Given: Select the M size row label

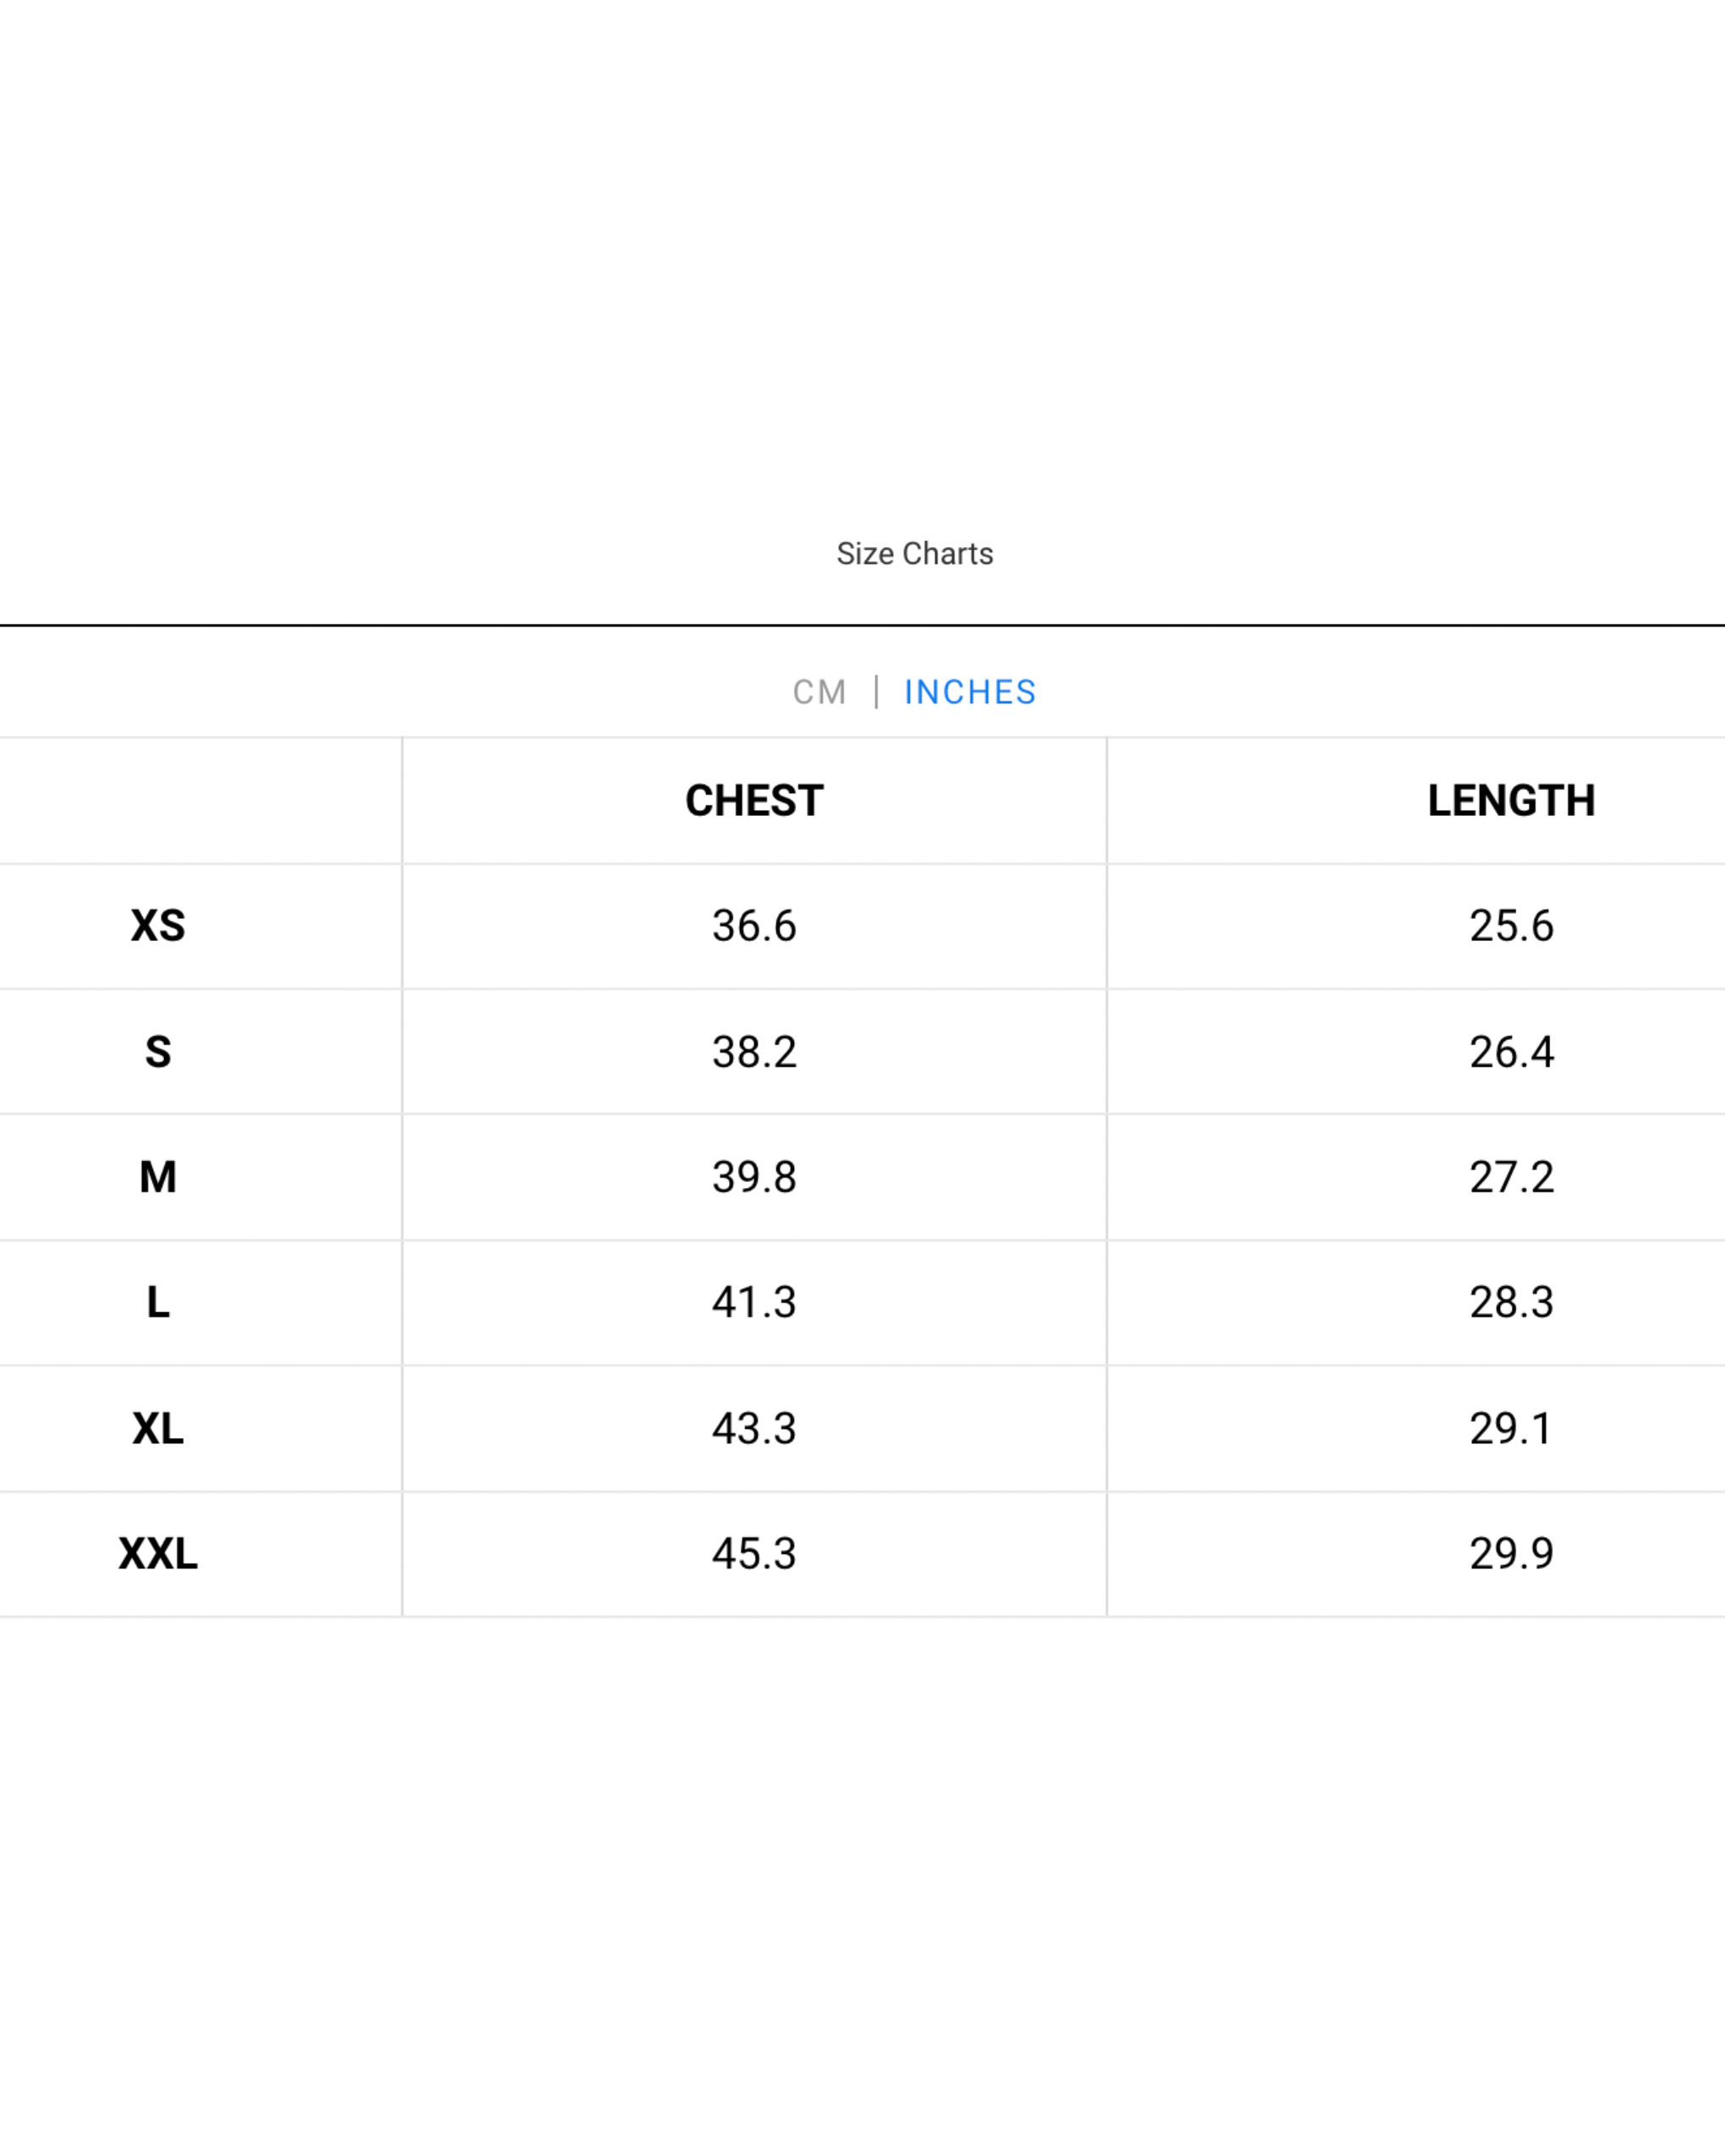Looking at the screenshot, I should (158, 1177).
